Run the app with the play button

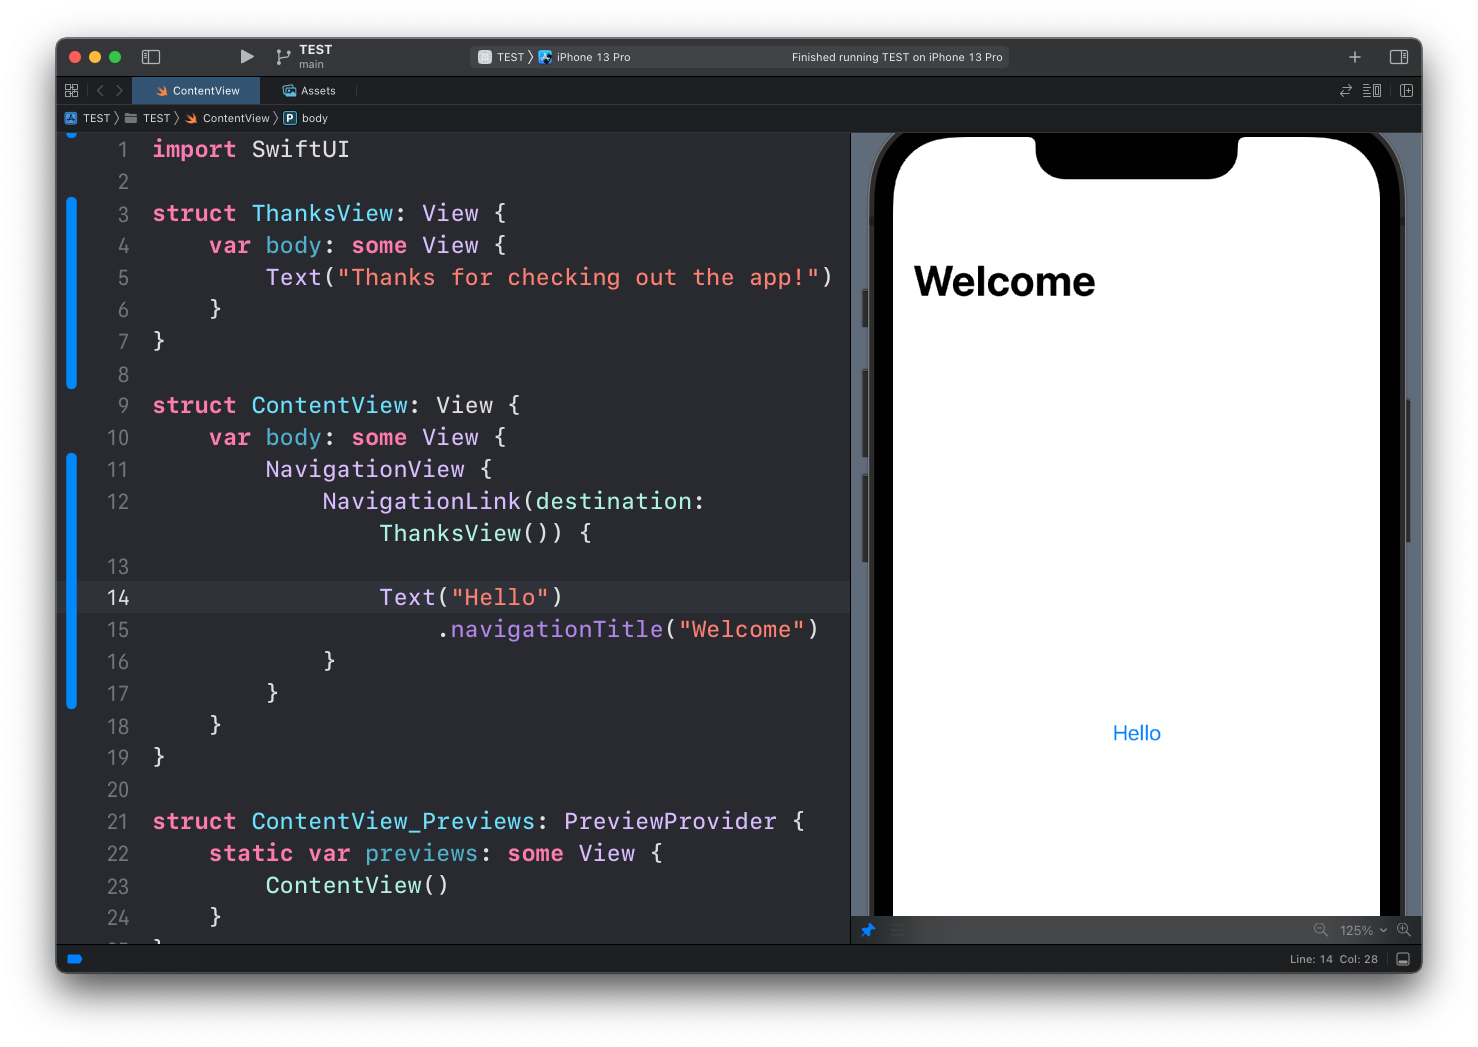[x=247, y=57]
